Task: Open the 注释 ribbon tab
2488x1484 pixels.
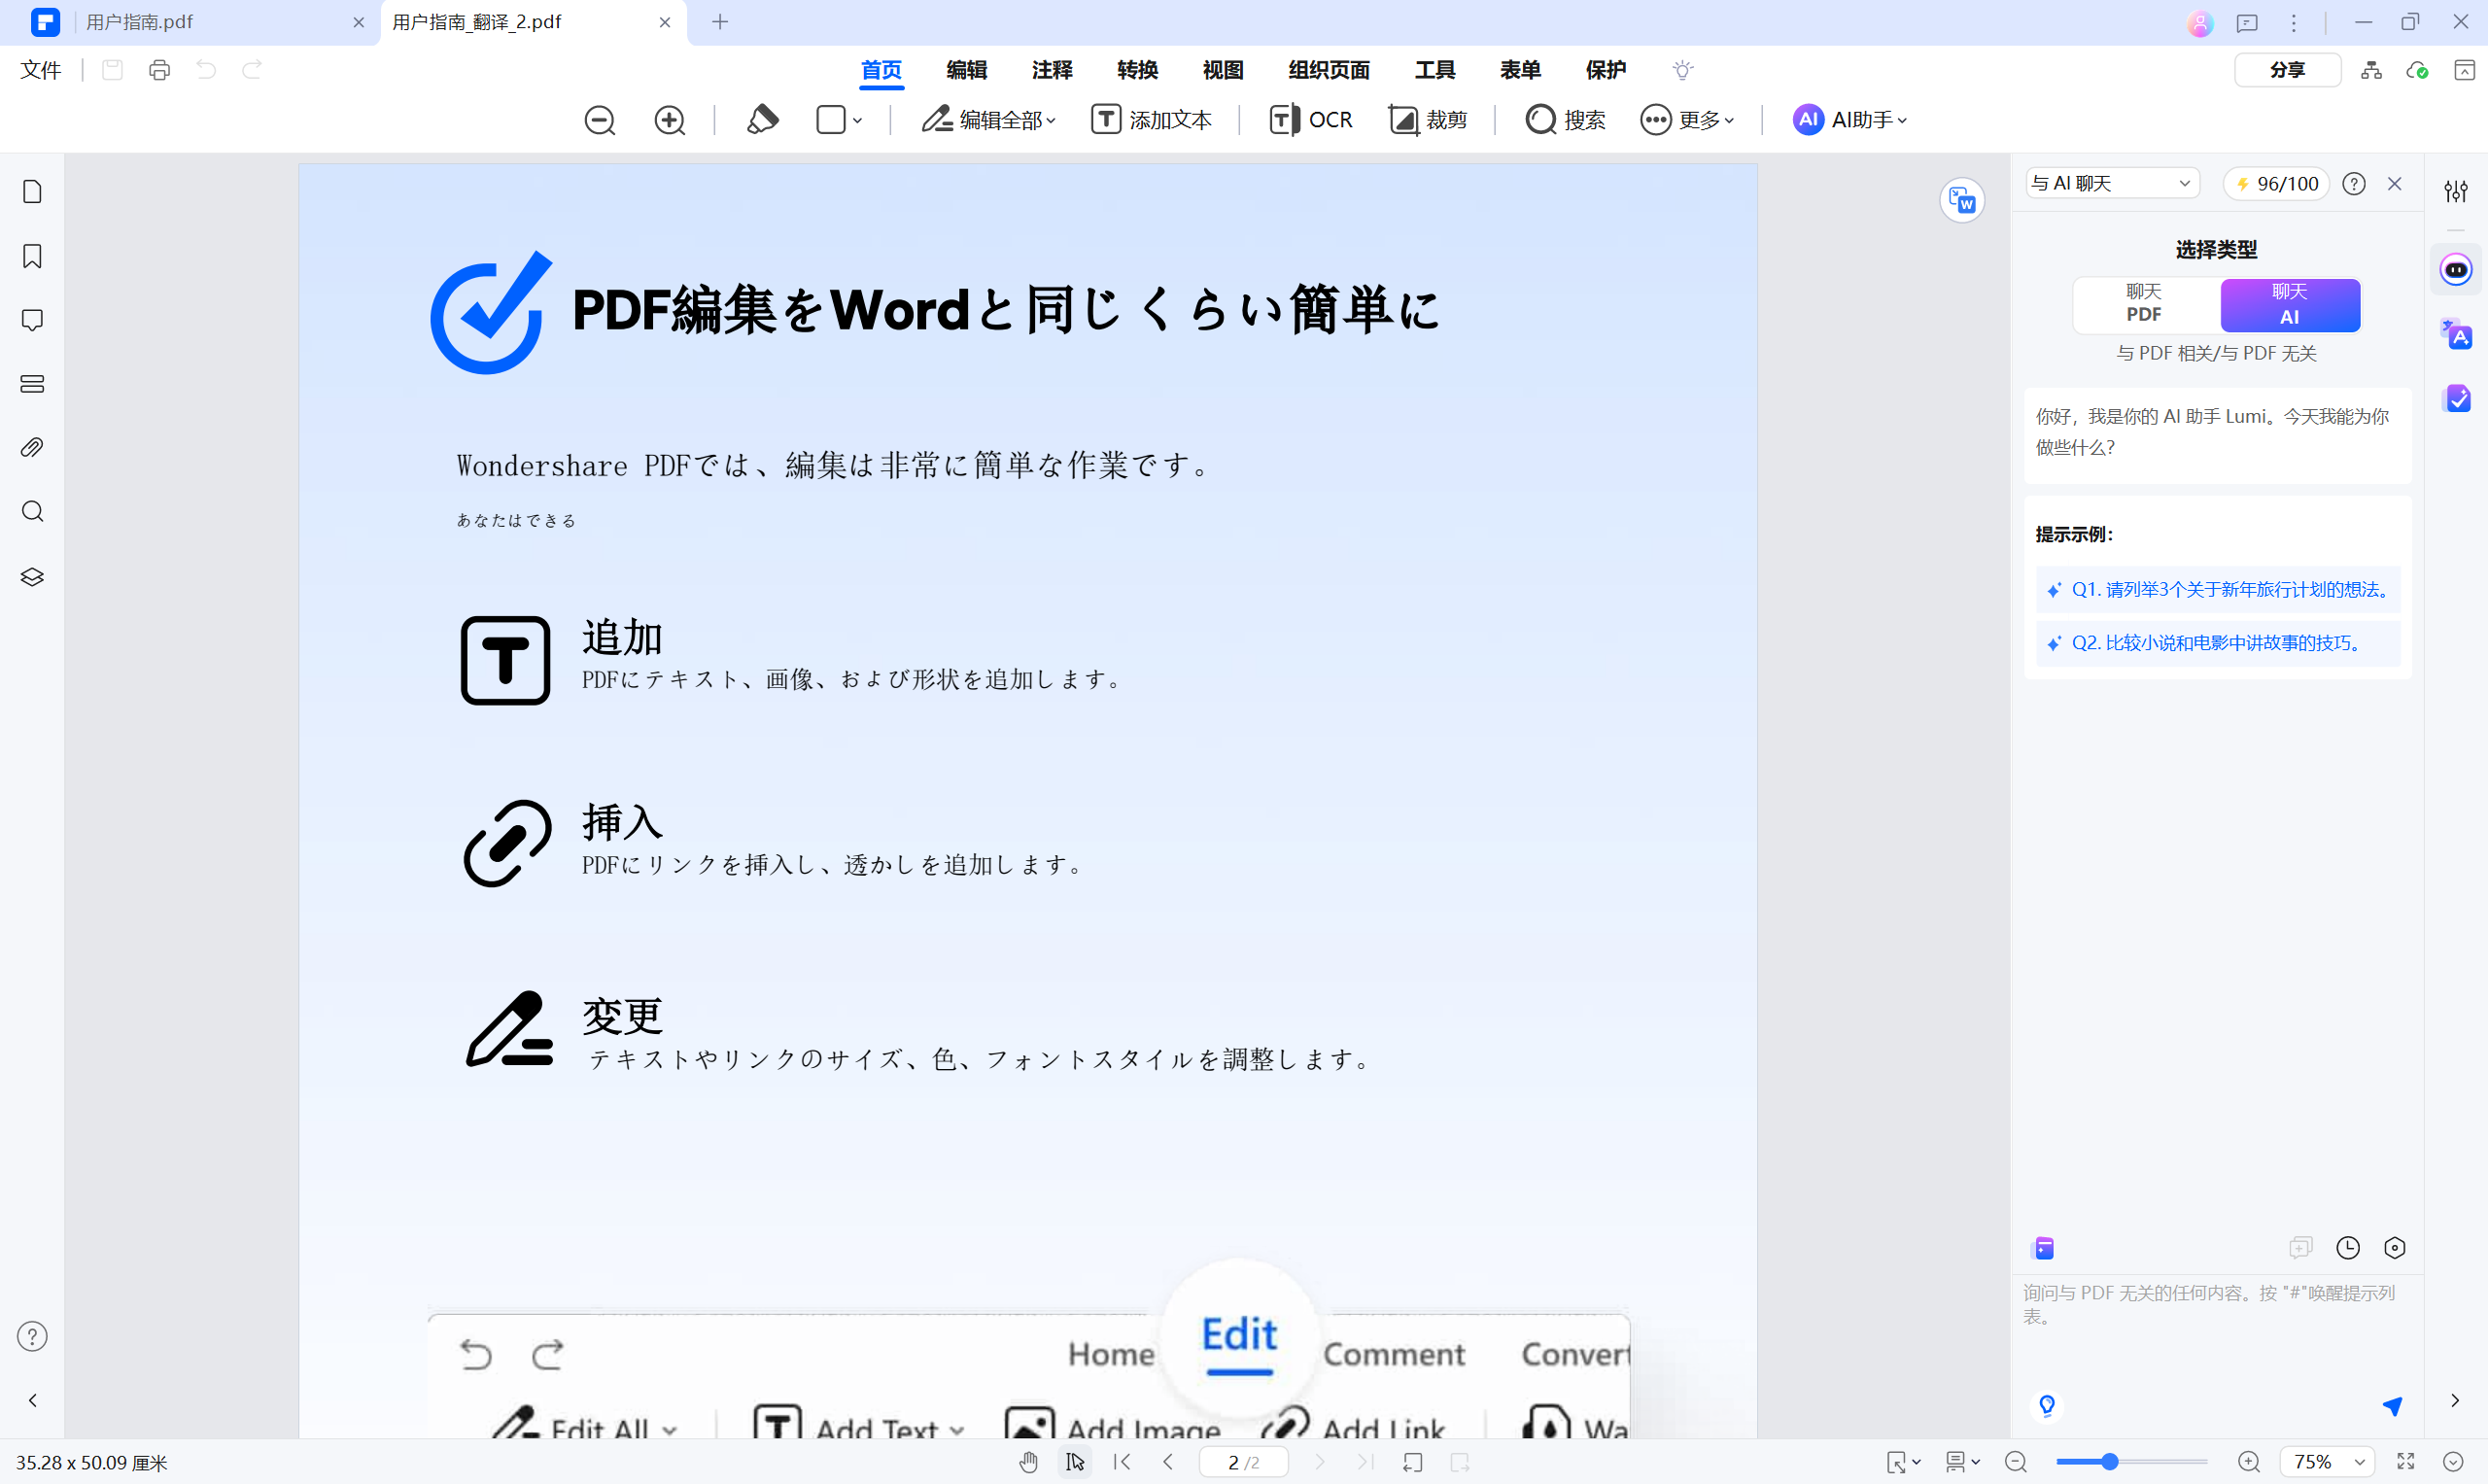Action: click(x=1052, y=70)
